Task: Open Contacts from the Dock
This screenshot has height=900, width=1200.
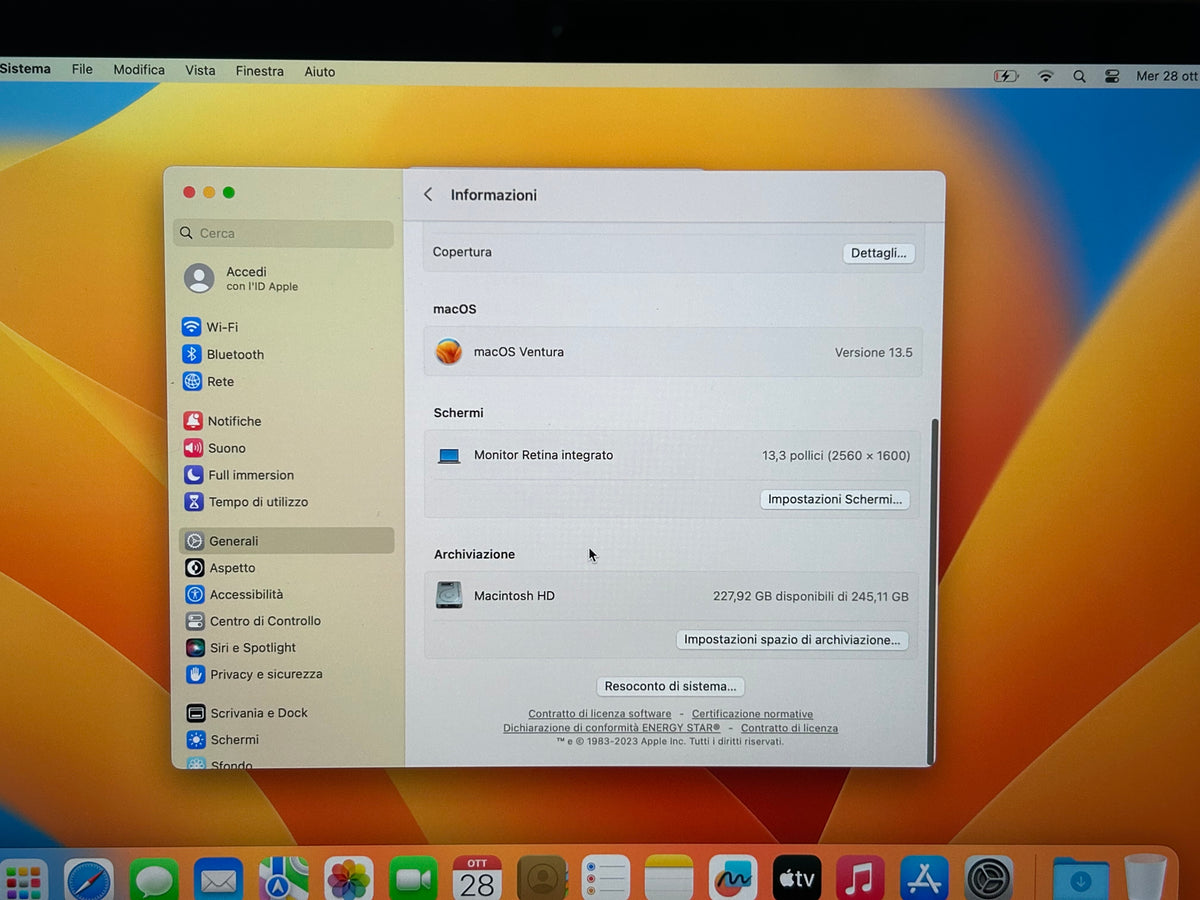Action: click(x=542, y=879)
